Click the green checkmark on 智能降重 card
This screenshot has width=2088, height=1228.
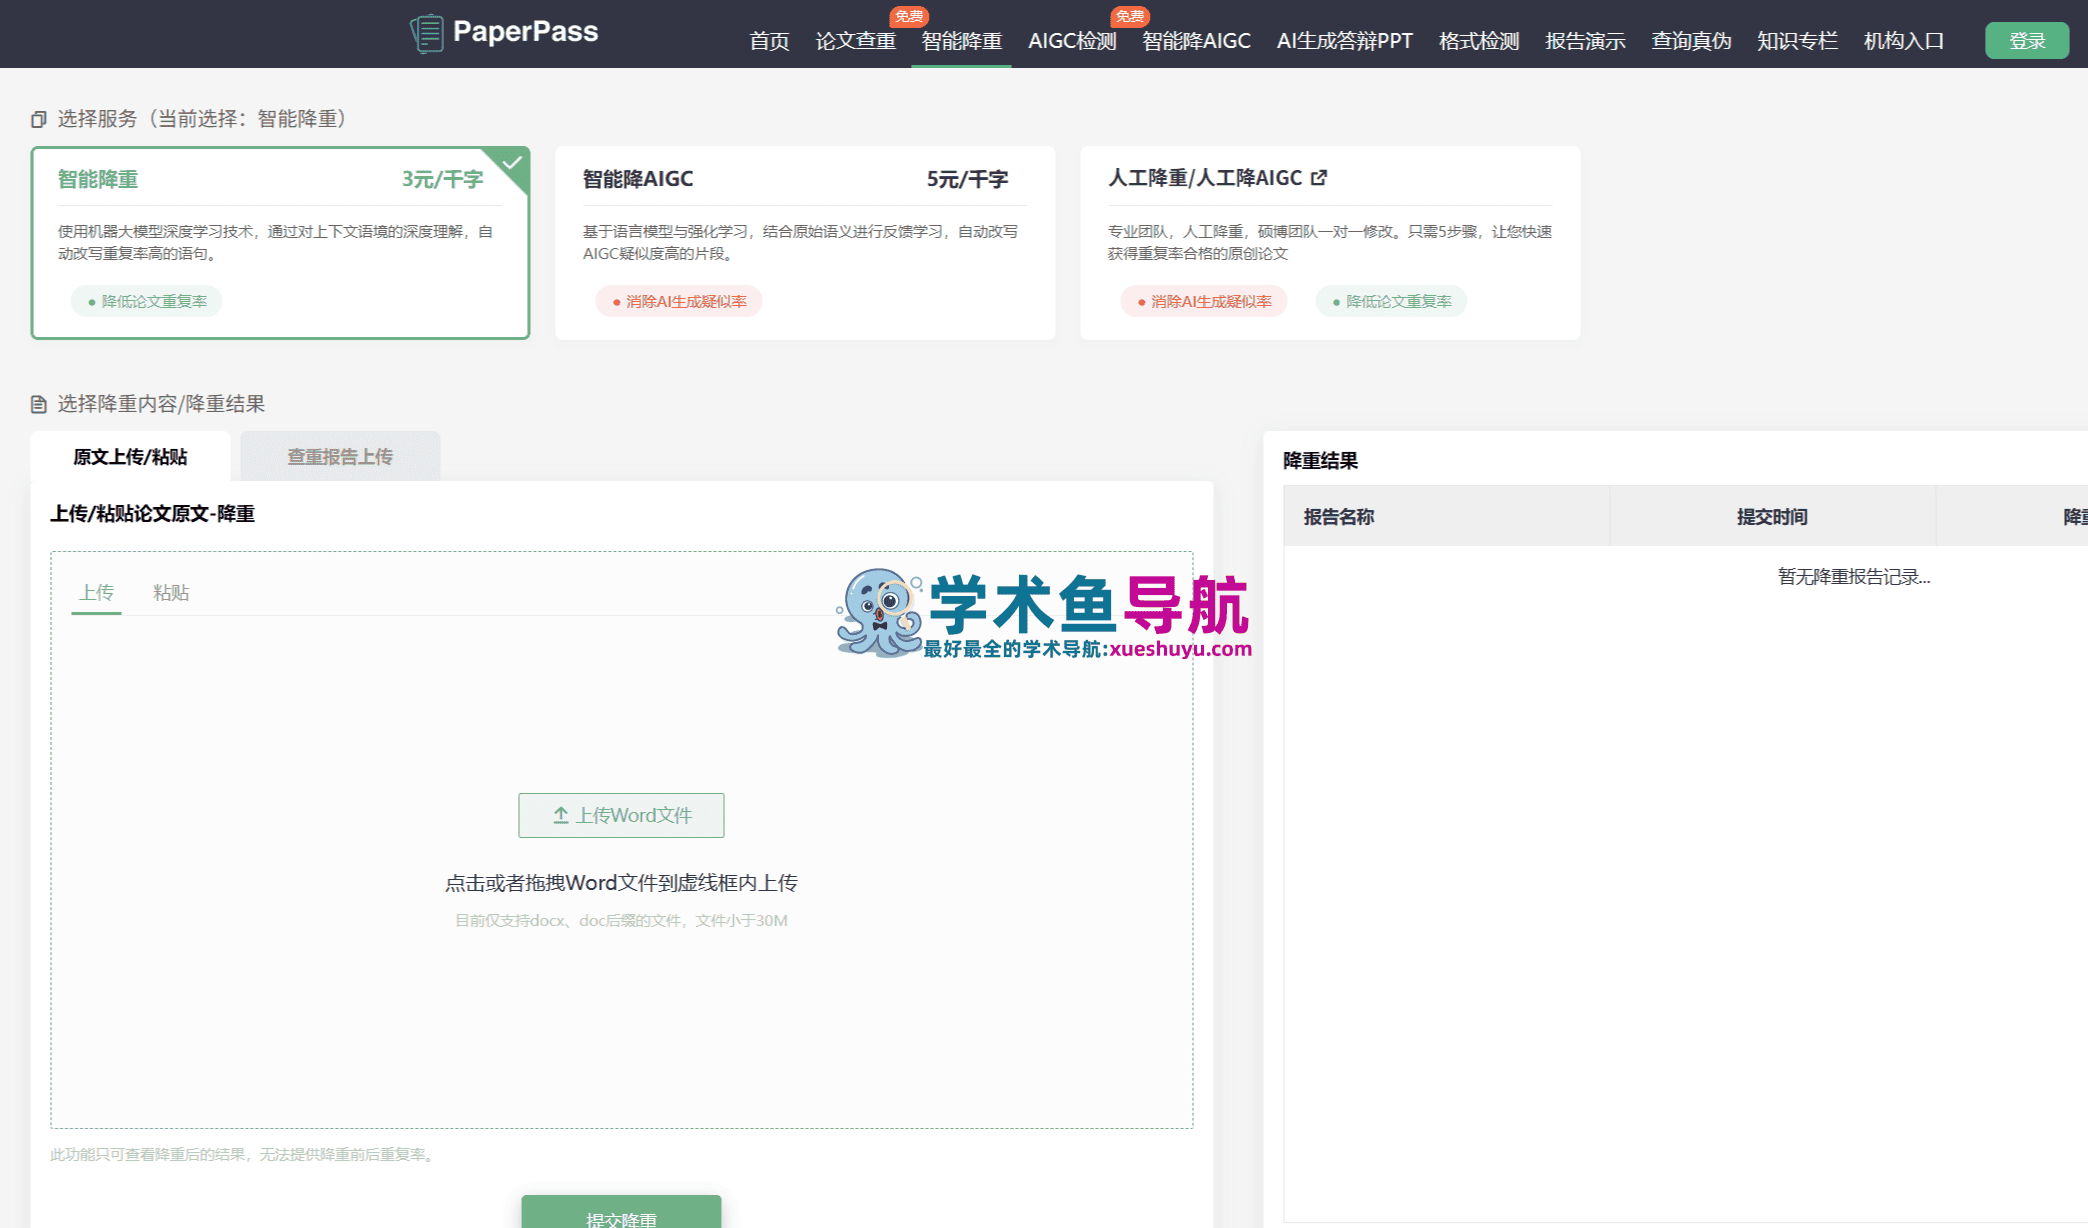514,160
